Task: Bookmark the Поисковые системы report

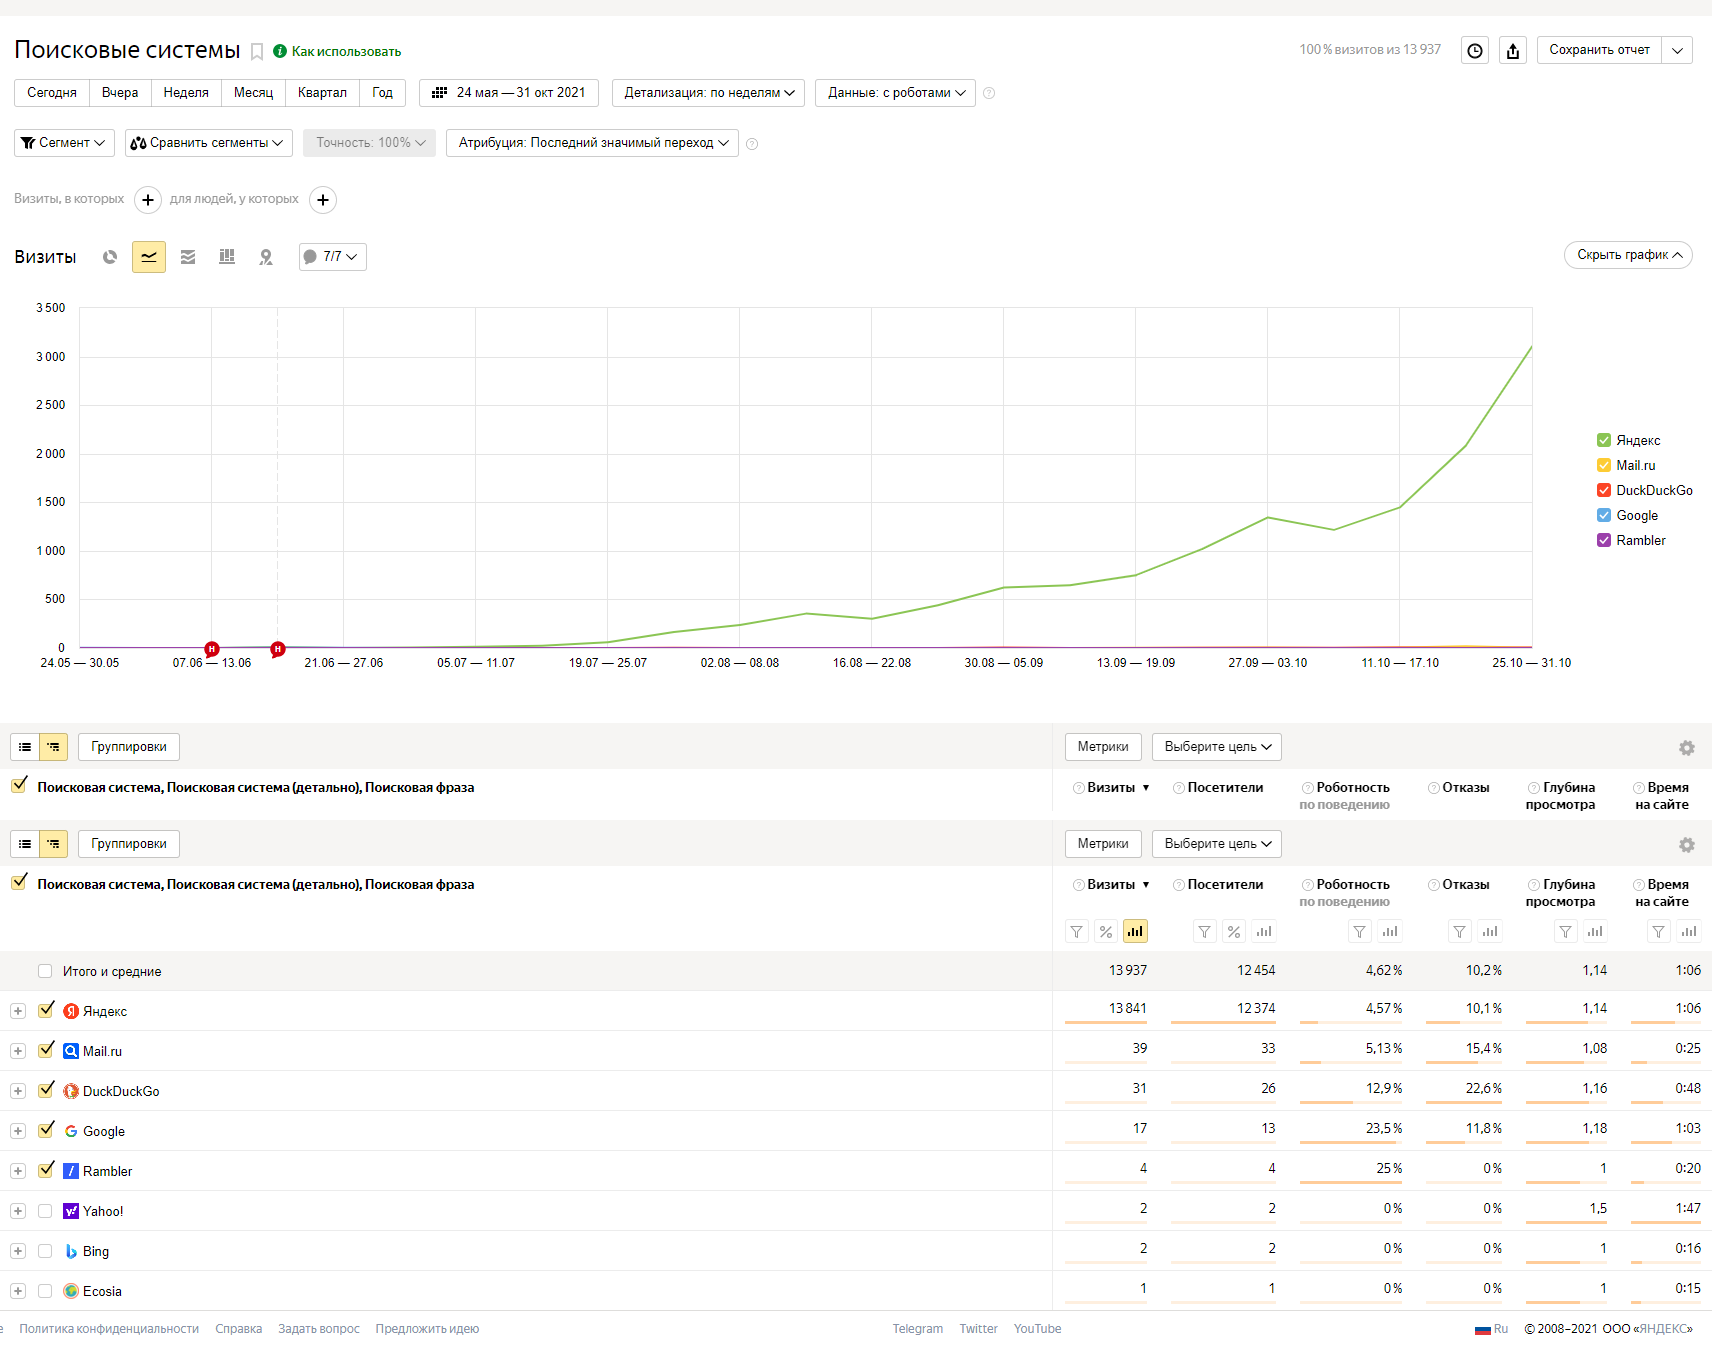Action: click(x=257, y=52)
